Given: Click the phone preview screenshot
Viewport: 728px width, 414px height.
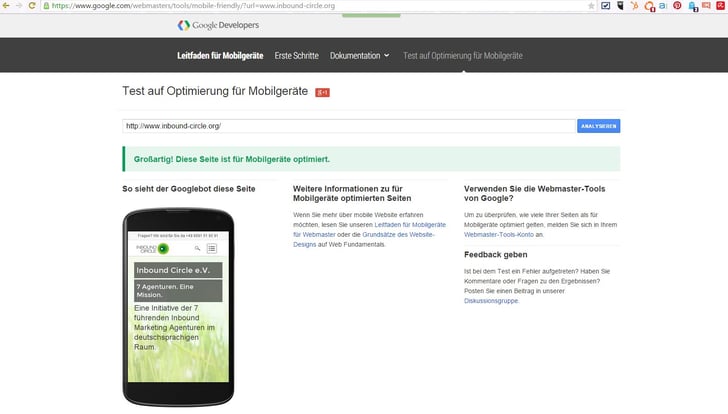Looking at the screenshot, I should [x=178, y=306].
